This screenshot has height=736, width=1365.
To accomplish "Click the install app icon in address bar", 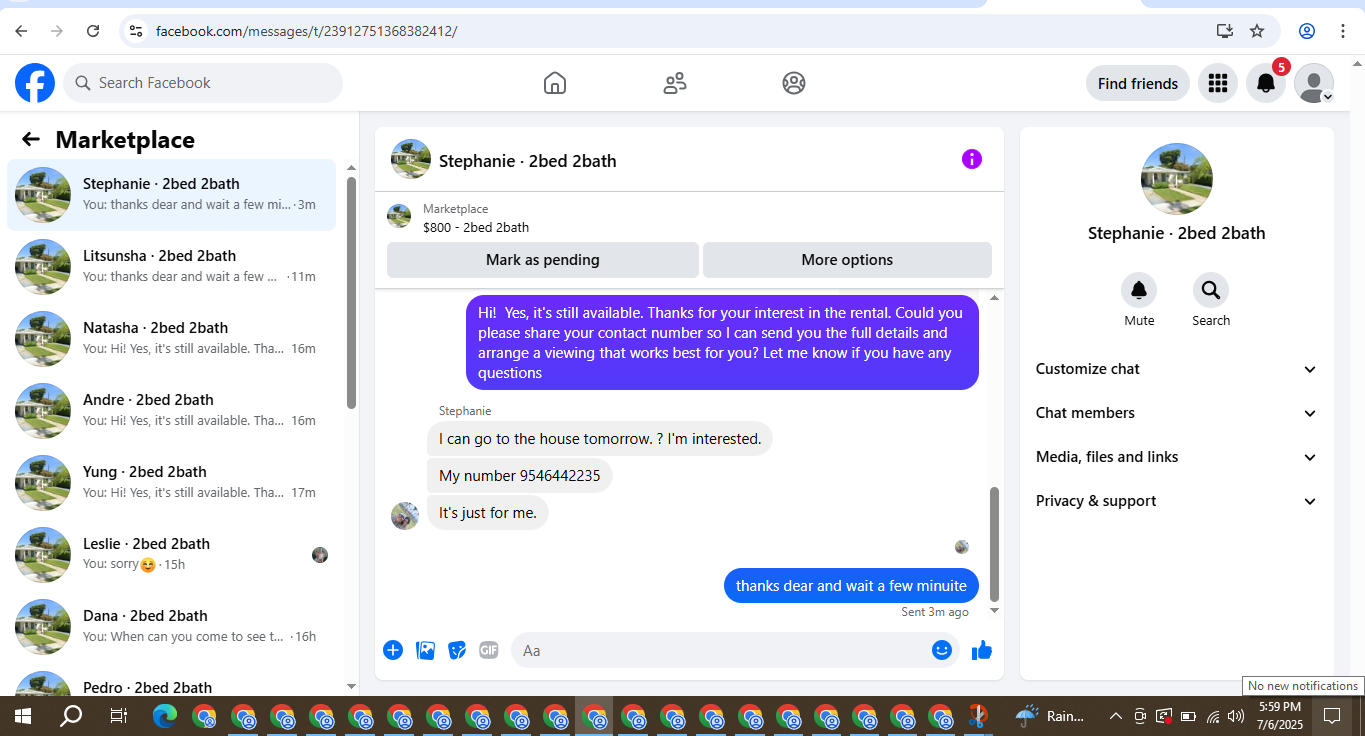I will pos(1225,31).
